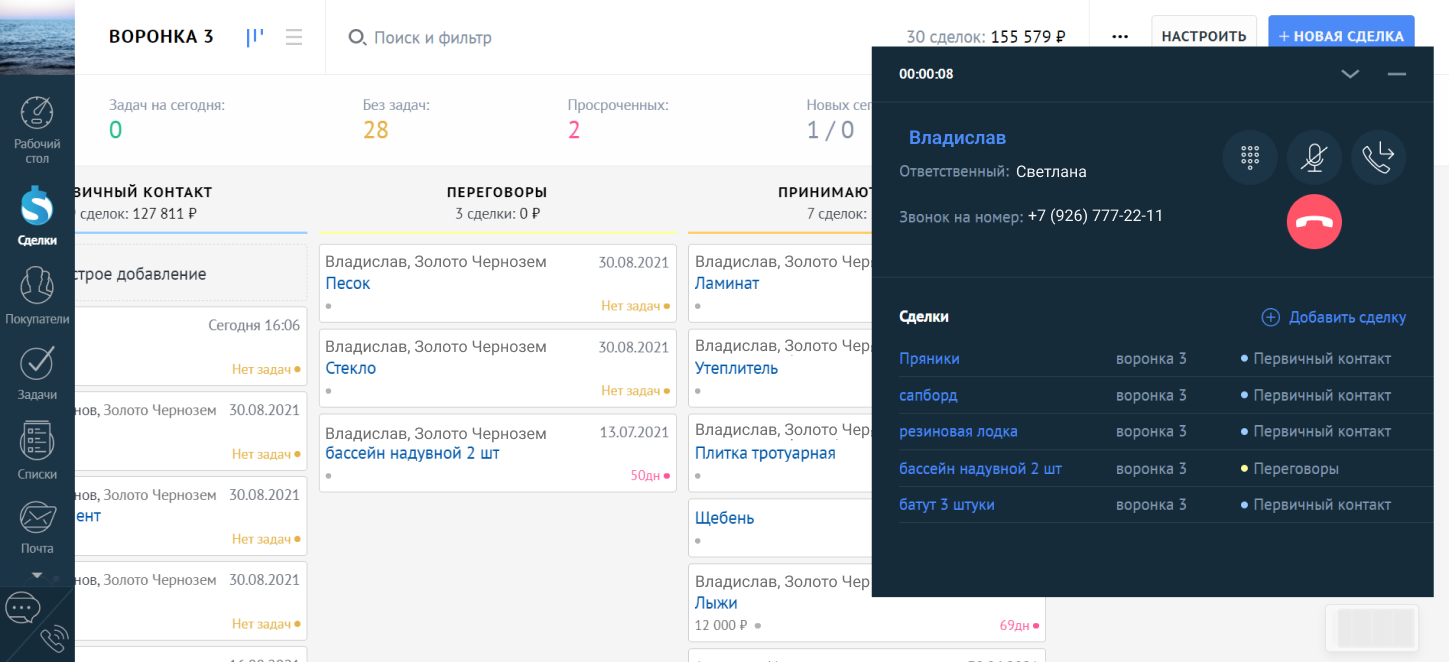Image resolution: width=1449 pixels, height=662 pixels.
Task: Switch to list view of deals
Action: point(294,37)
